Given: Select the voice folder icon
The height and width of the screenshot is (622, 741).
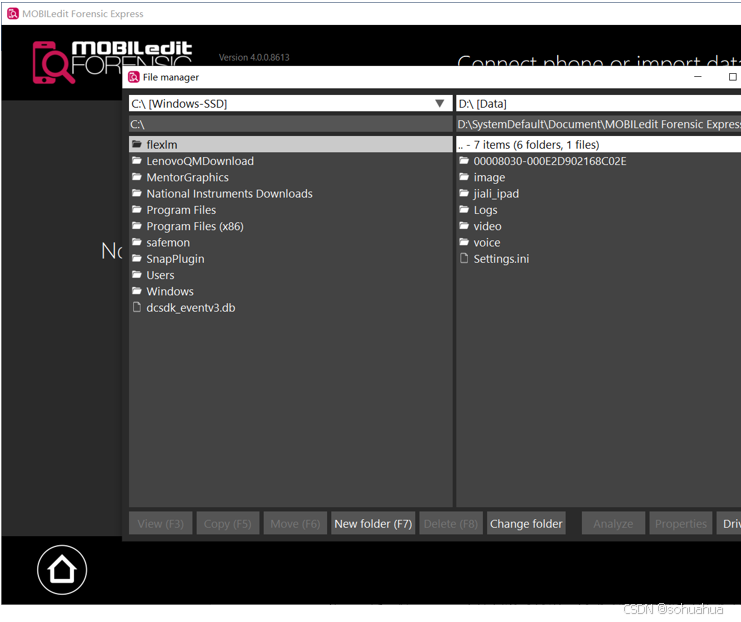Looking at the screenshot, I should click(464, 242).
